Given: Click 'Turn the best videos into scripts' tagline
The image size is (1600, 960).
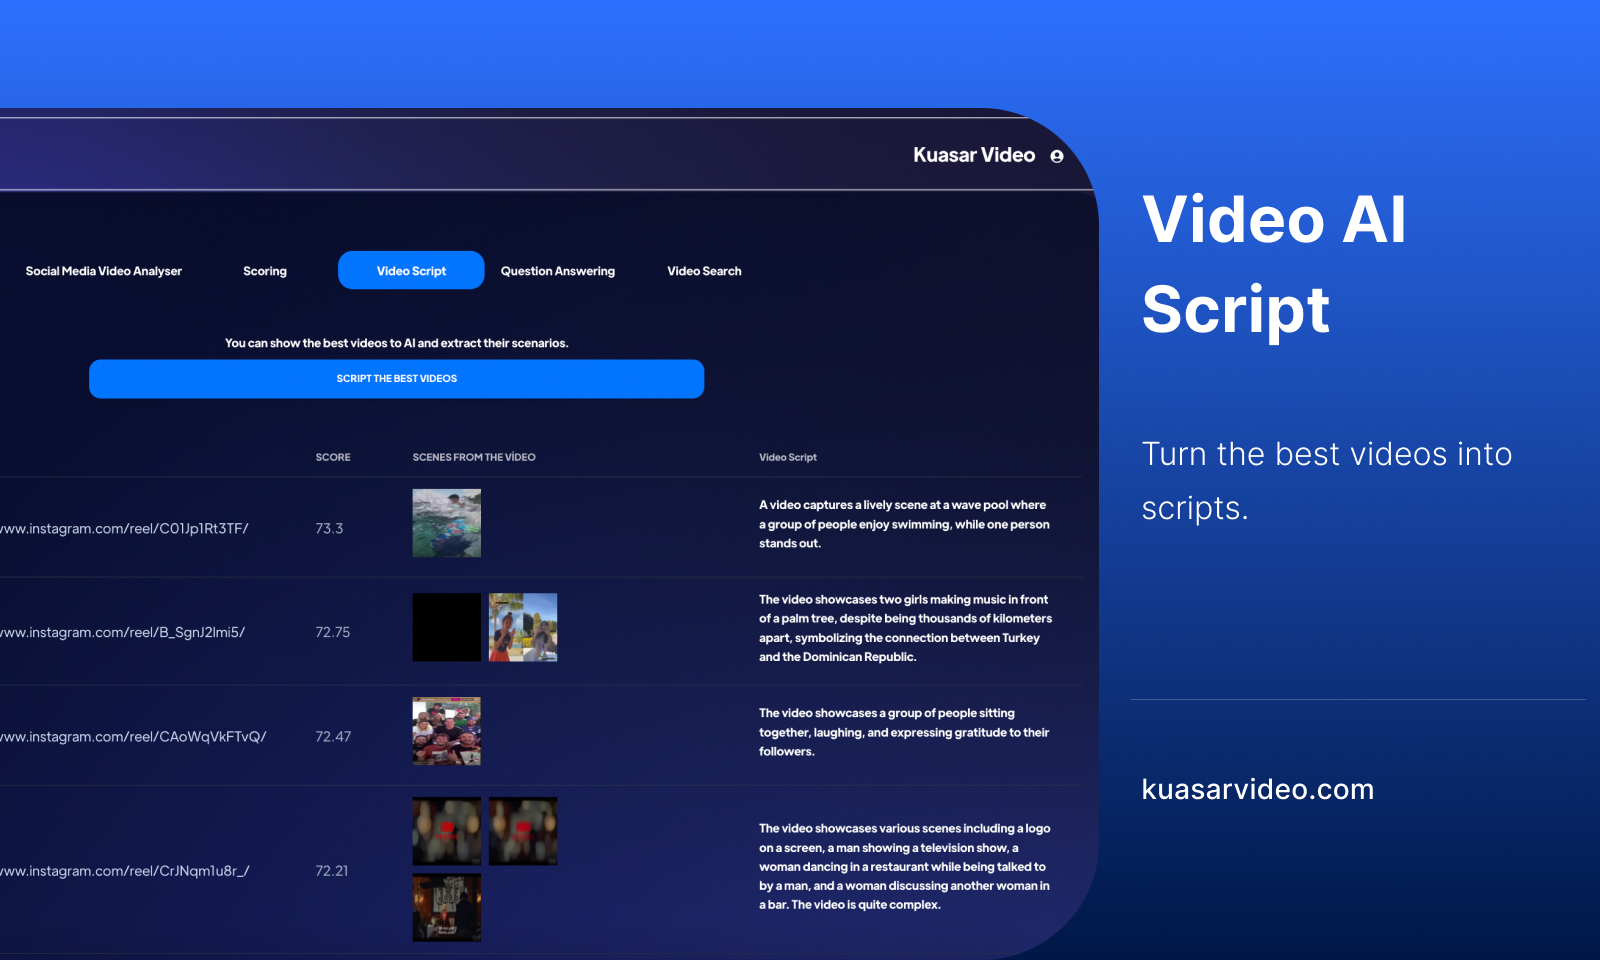Looking at the screenshot, I should (1327, 481).
